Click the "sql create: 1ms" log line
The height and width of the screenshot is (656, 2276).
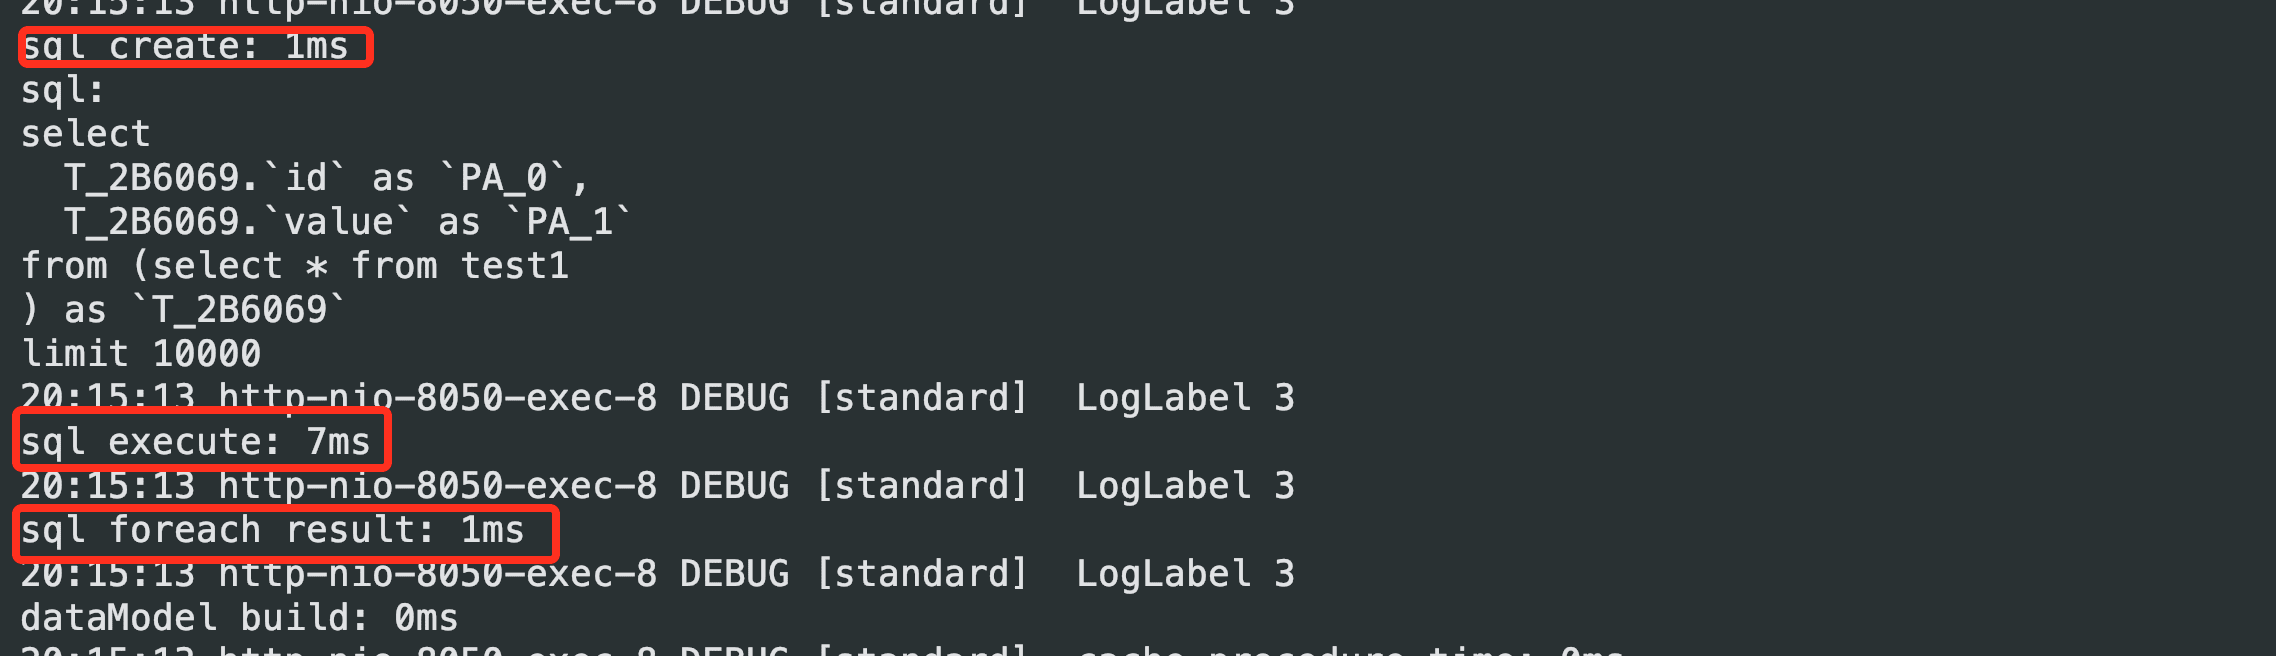[185, 47]
